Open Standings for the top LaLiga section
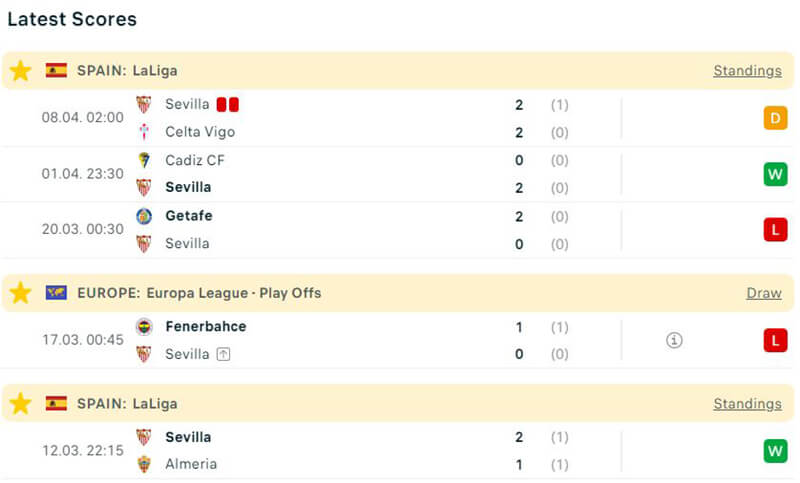Screen dimensions: 800x483 tap(747, 71)
